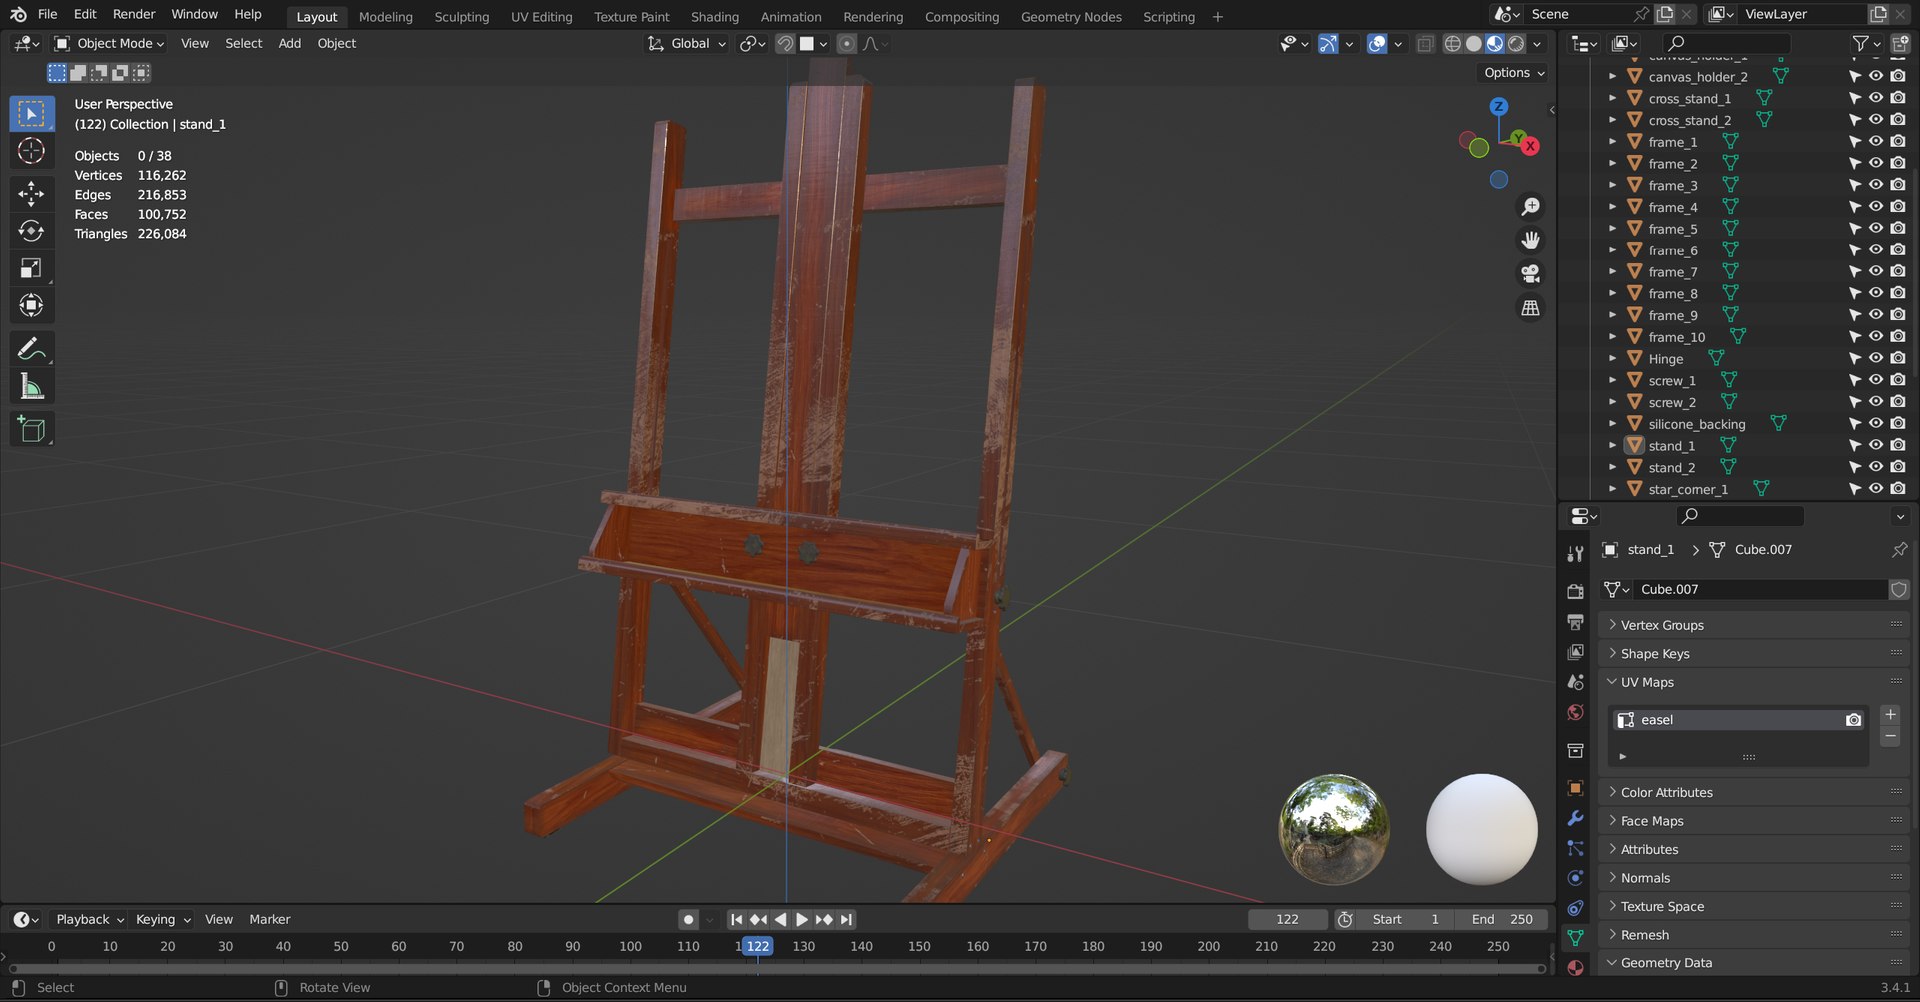Click the zoom view magnifier icon
Image resolution: width=1920 pixels, height=1002 pixels.
(x=1530, y=207)
